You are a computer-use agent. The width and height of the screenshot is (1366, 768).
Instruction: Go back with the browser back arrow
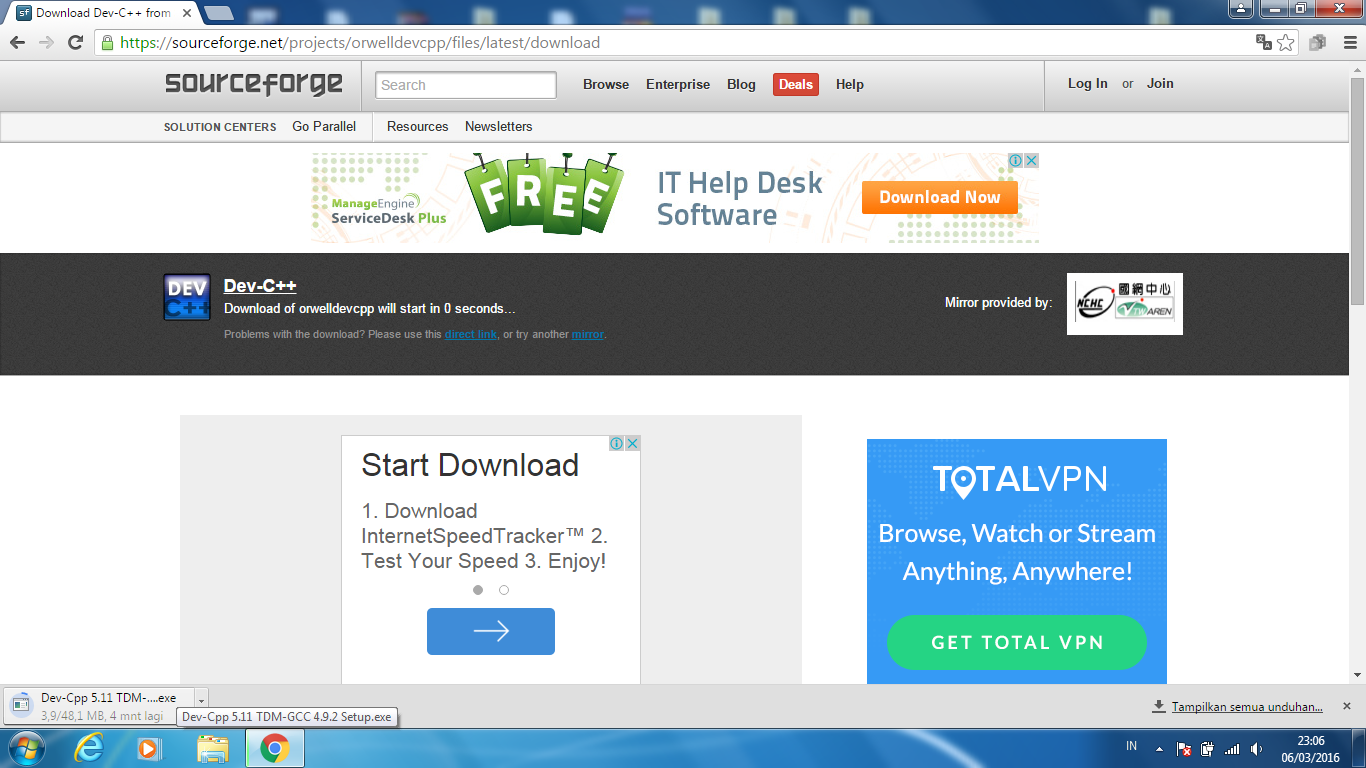click(x=17, y=42)
